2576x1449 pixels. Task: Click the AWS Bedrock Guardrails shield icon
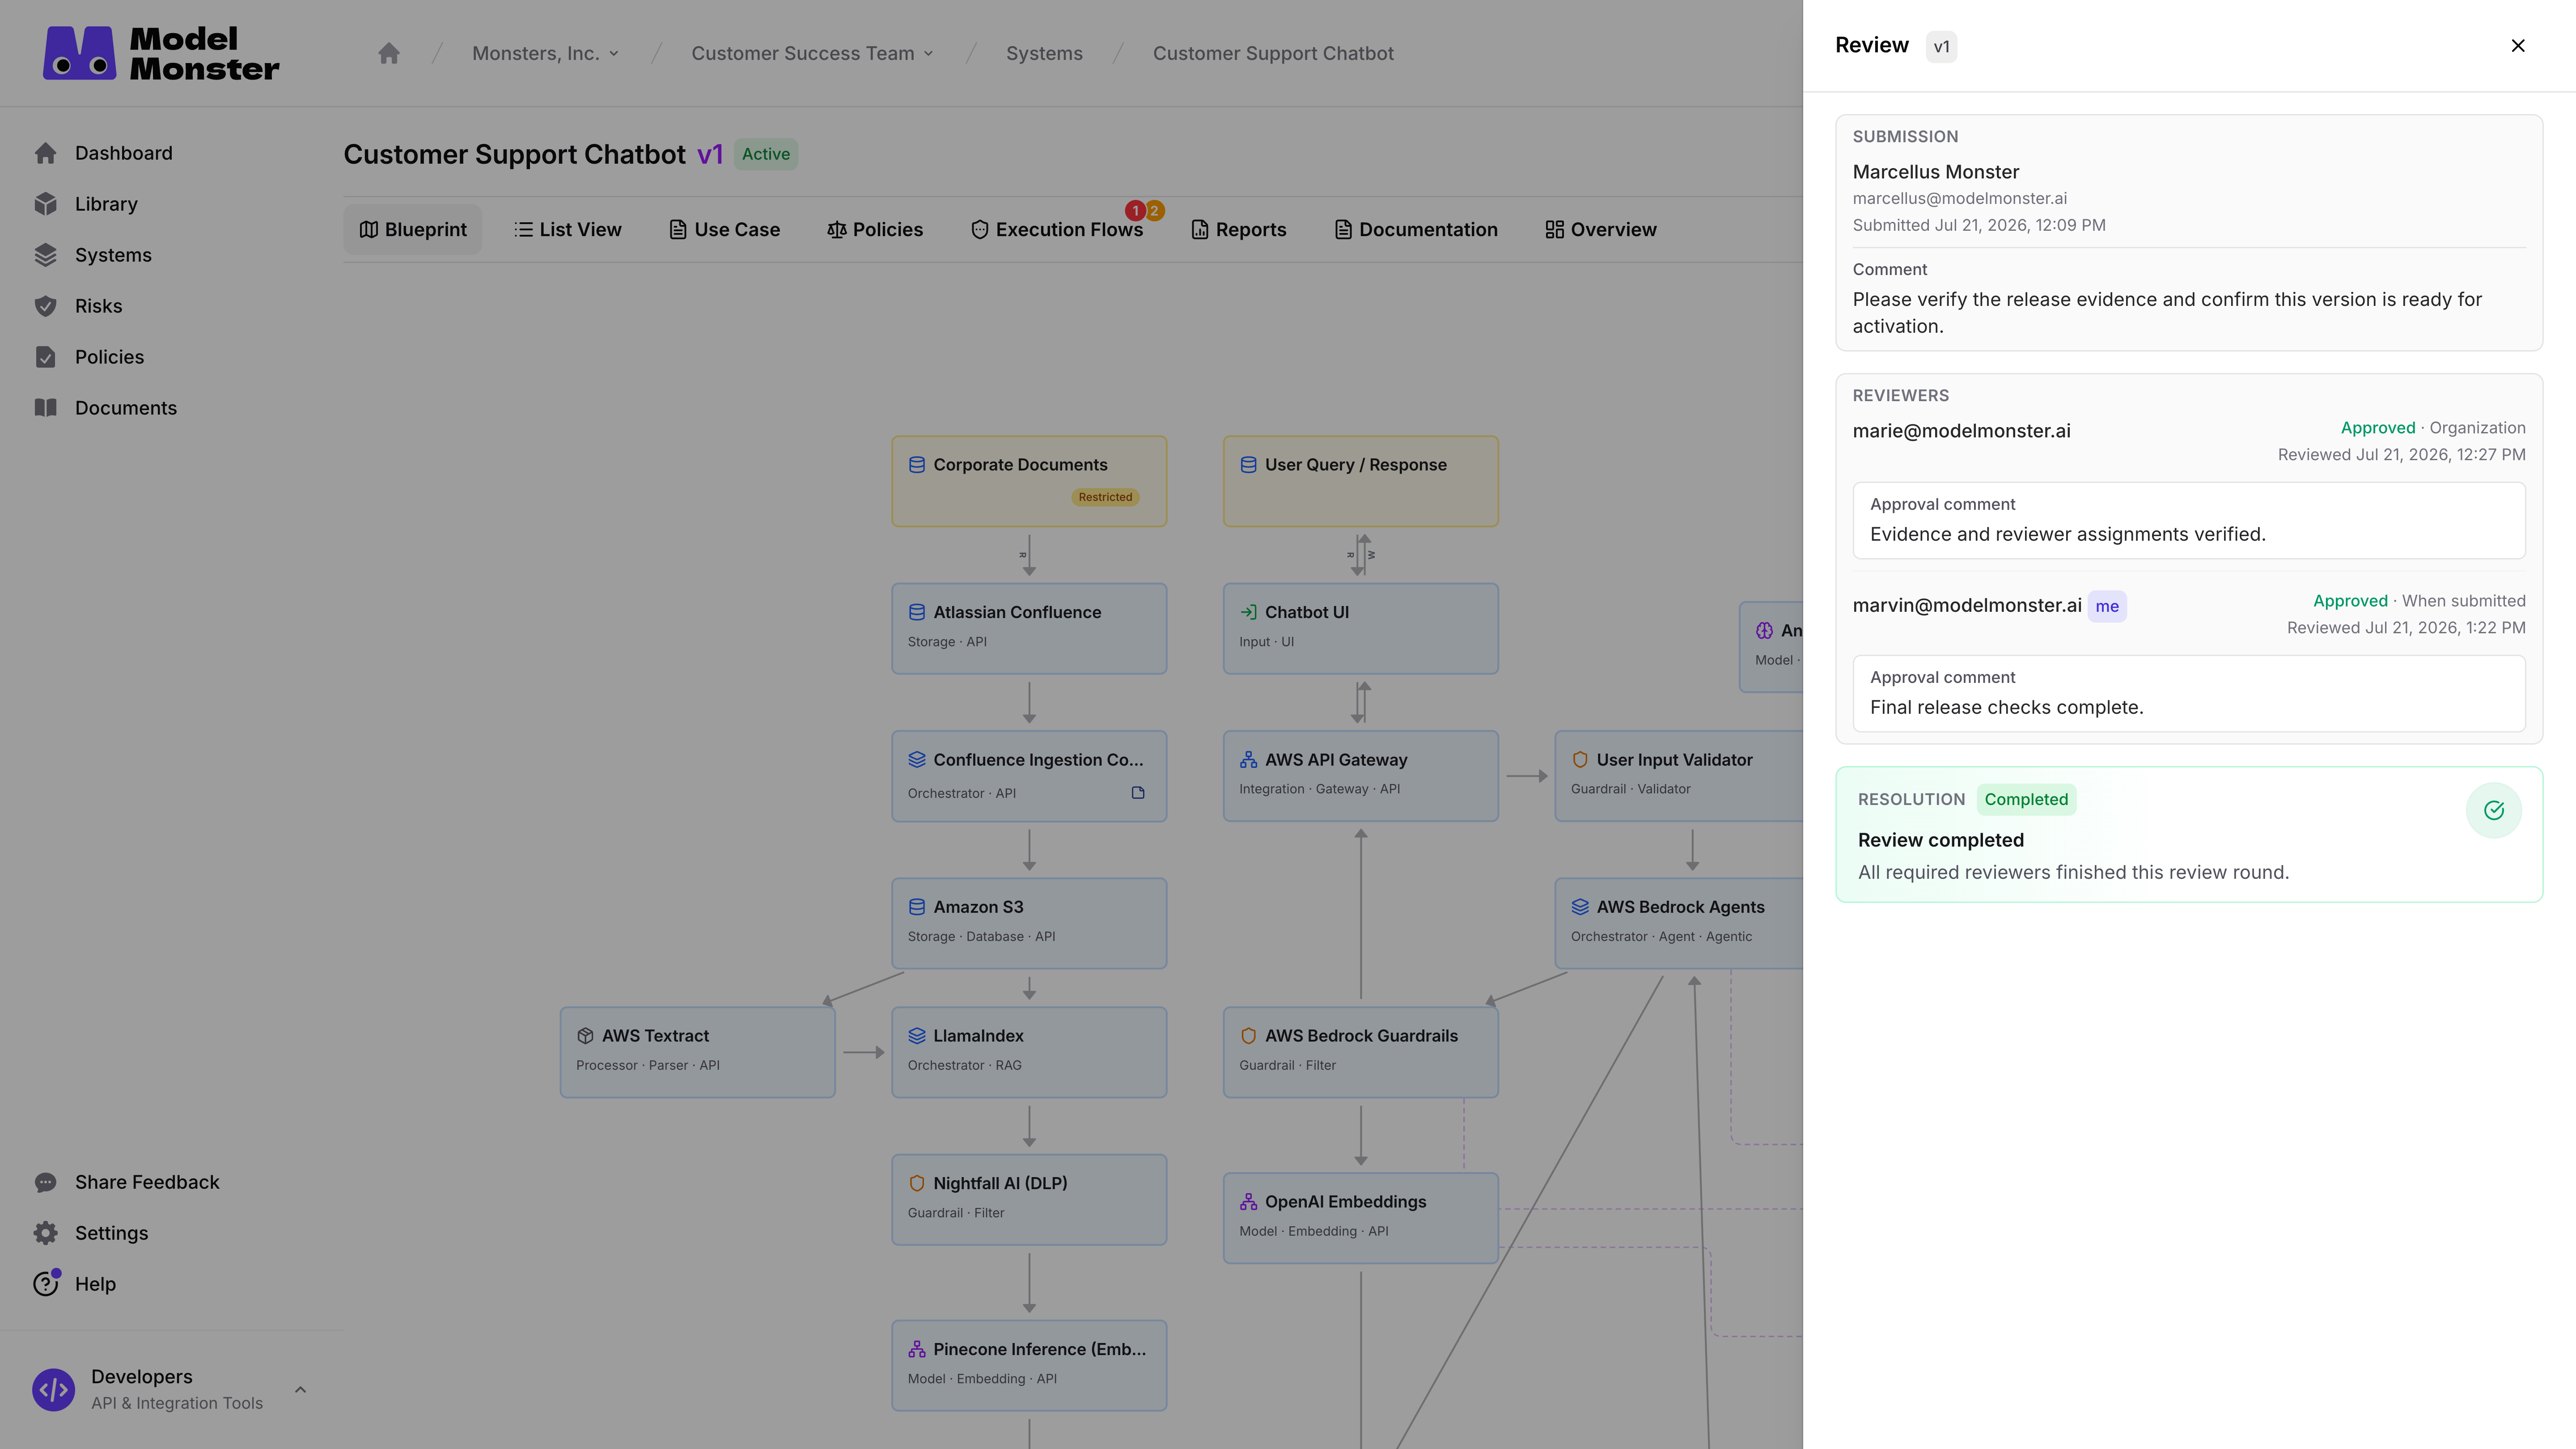[1249, 1036]
